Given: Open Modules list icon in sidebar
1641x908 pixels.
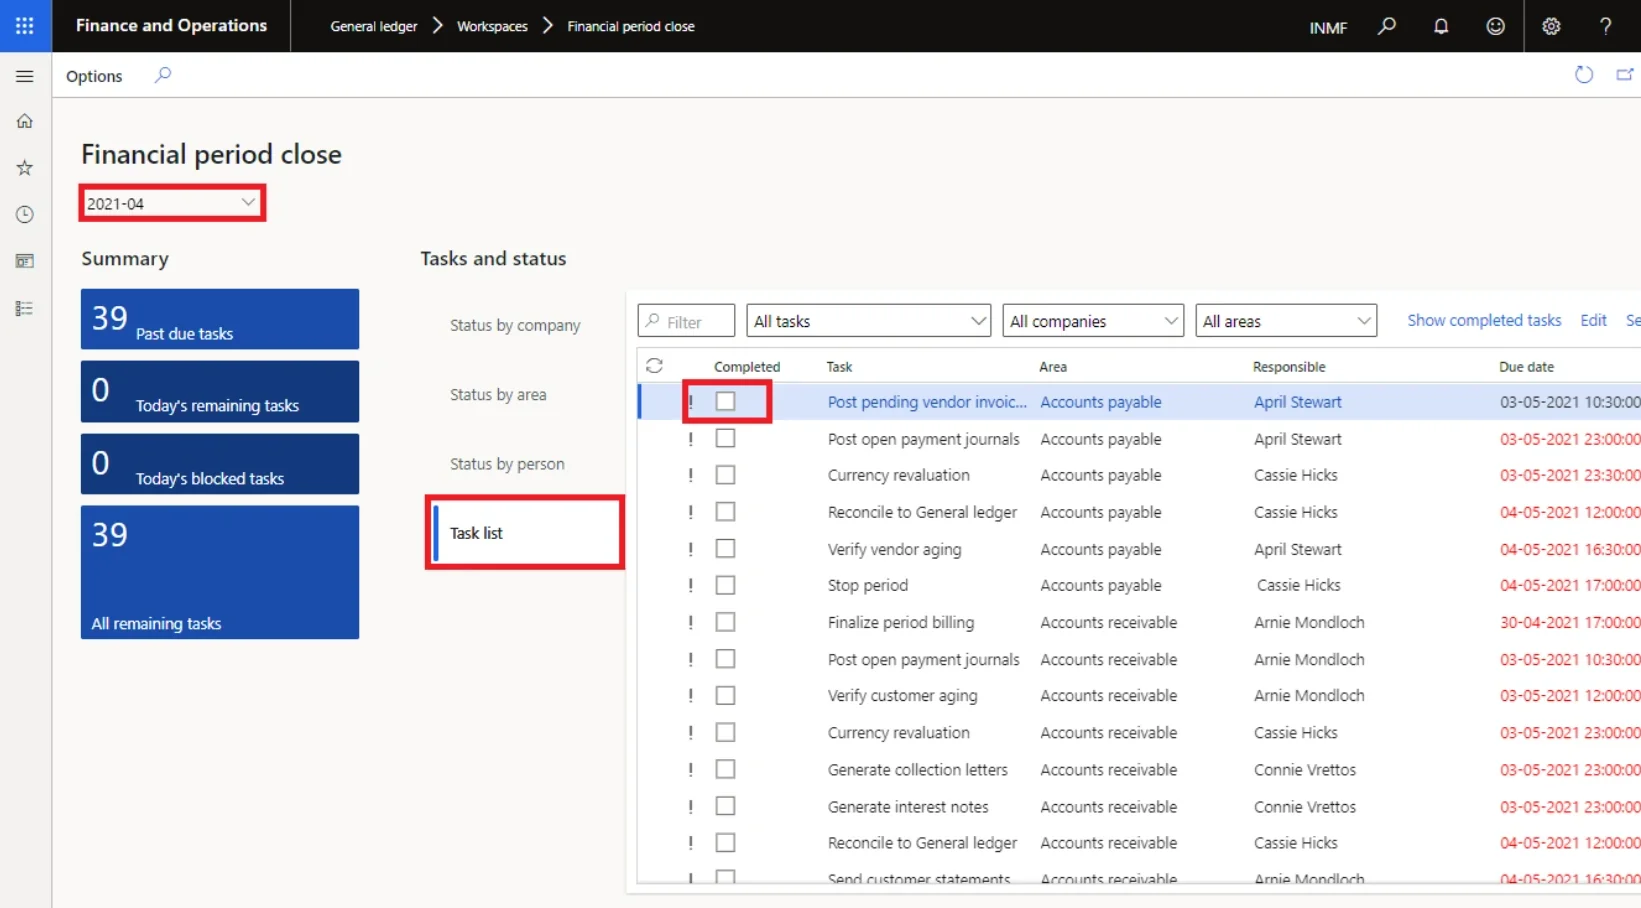Looking at the screenshot, I should pyautogui.click(x=25, y=309).
